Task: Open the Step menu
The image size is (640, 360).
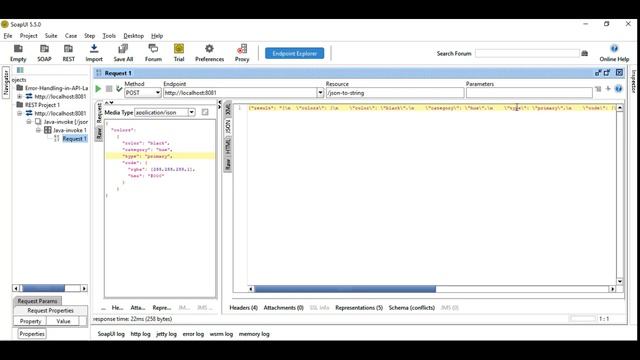Action: point(89,36)
